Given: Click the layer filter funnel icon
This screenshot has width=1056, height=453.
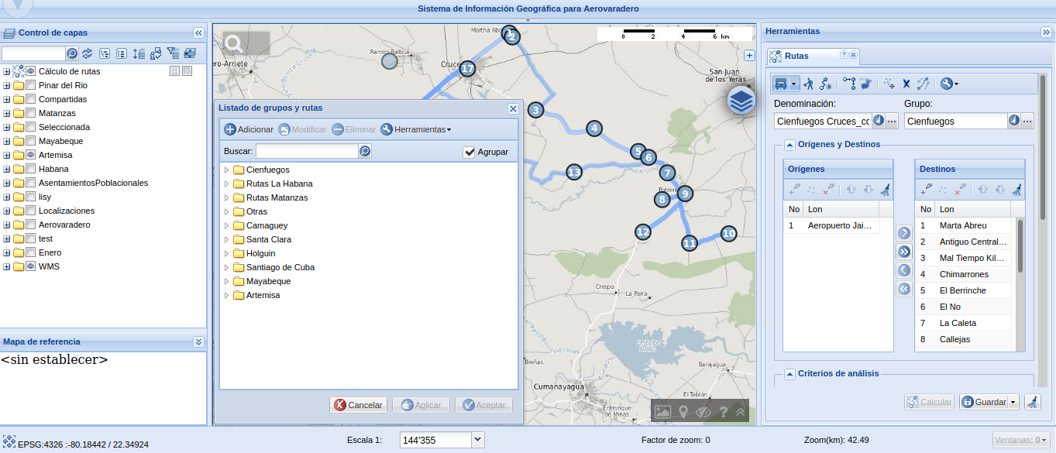Looking at the screenshot, I should point(172,53).
